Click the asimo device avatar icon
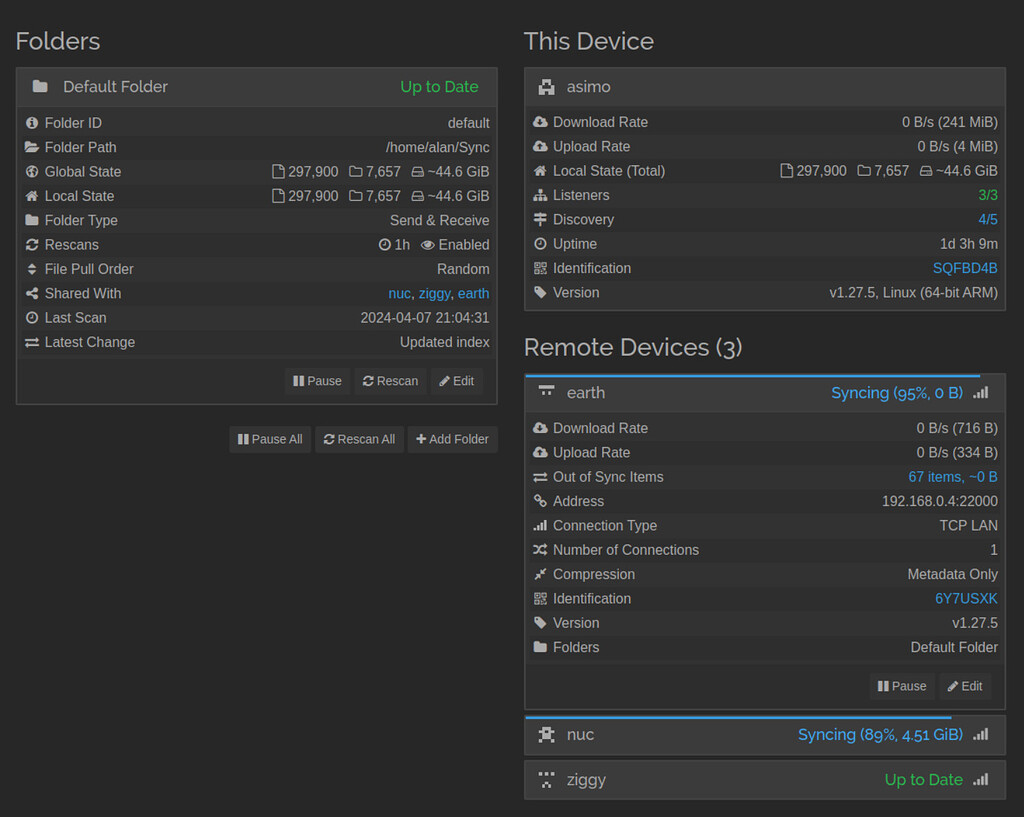 pyautogui.click(x=546, y=87)
